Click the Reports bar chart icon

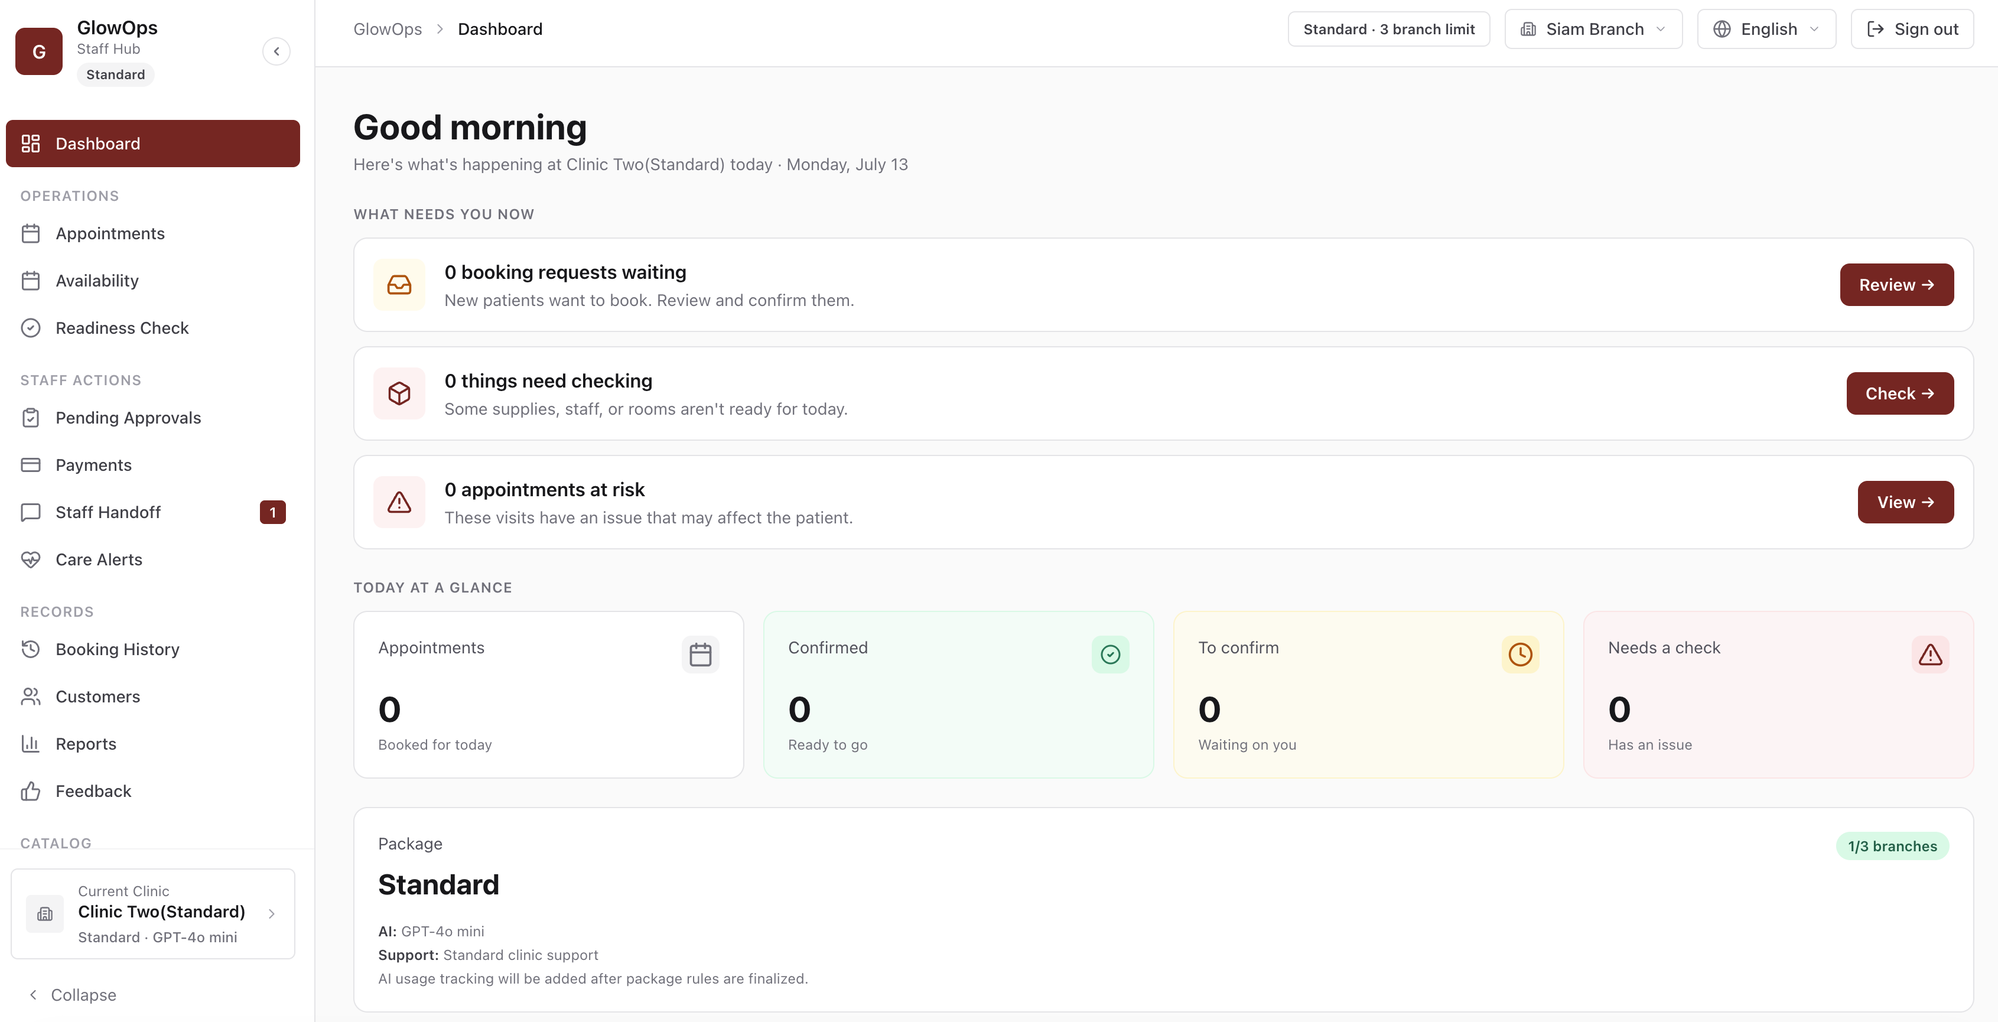(x=31, y=743)
